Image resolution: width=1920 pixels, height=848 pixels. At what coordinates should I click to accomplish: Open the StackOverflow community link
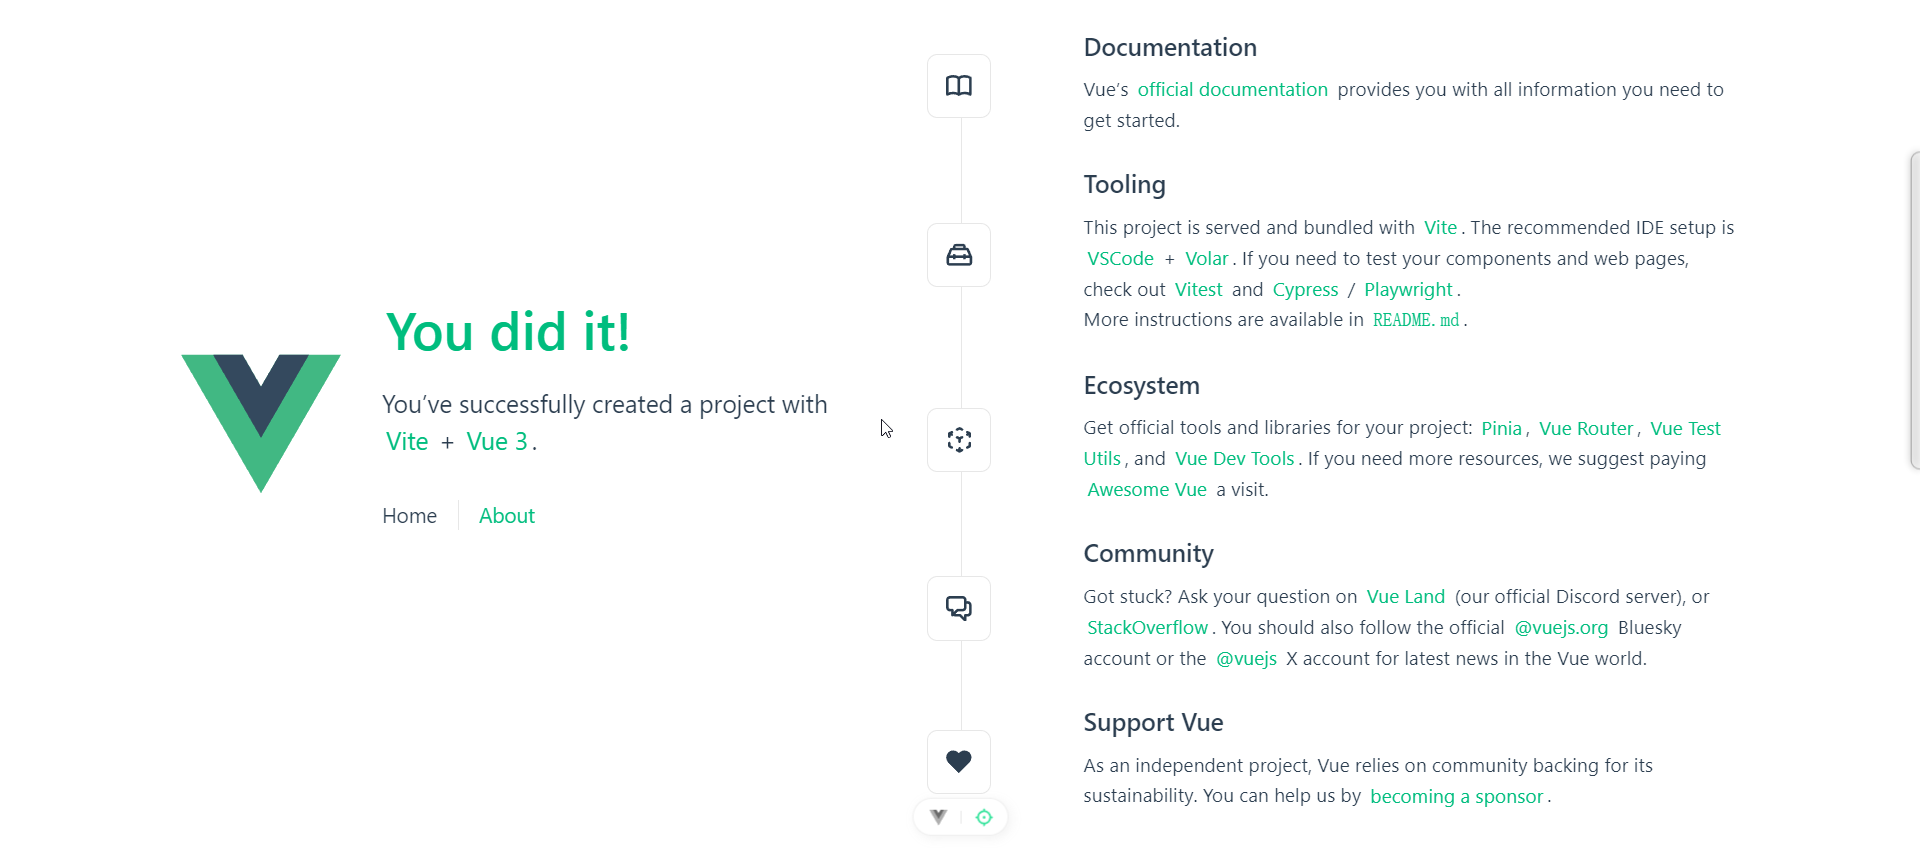[1148, 628]
